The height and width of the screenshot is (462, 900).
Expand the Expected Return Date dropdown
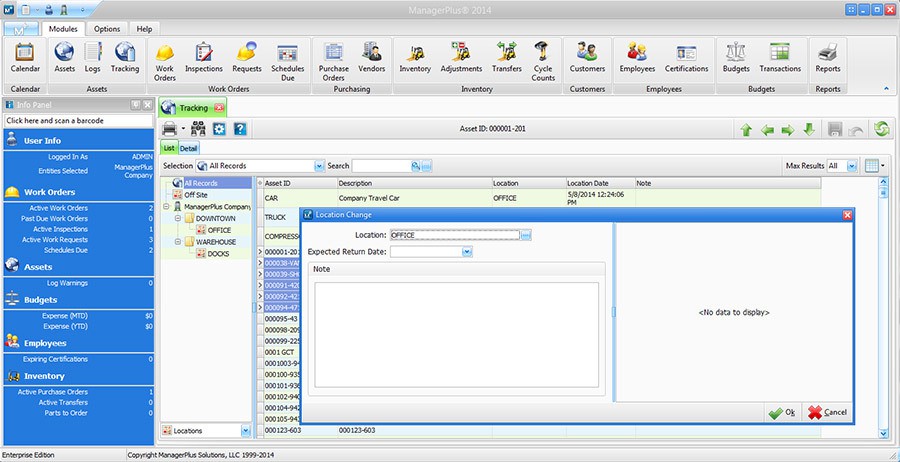[466, 252]
